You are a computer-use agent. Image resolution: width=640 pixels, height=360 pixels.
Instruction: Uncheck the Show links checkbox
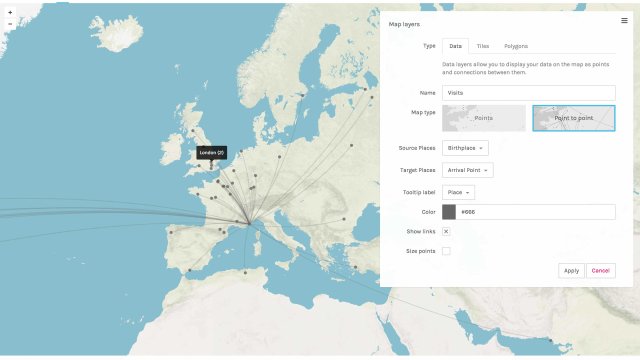pos(446,231)
